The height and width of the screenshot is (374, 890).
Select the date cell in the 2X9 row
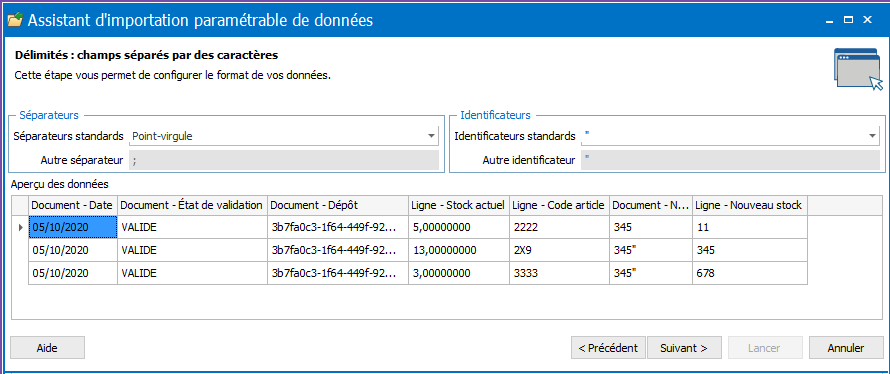point(73,250)
